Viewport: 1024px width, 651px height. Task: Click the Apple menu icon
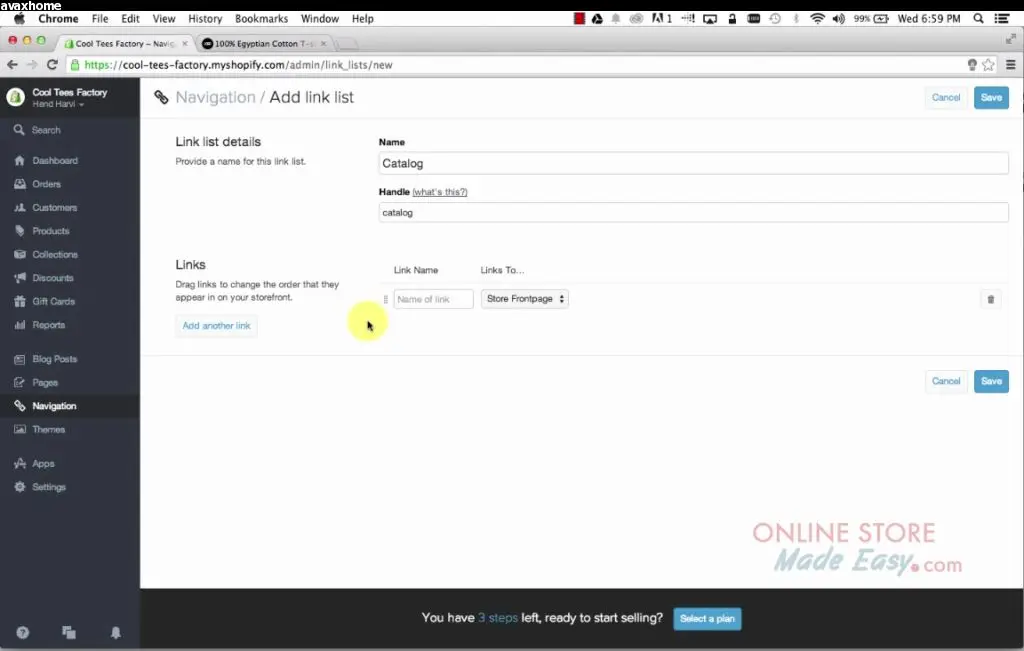pyautogui.click(x=20, y=18)
